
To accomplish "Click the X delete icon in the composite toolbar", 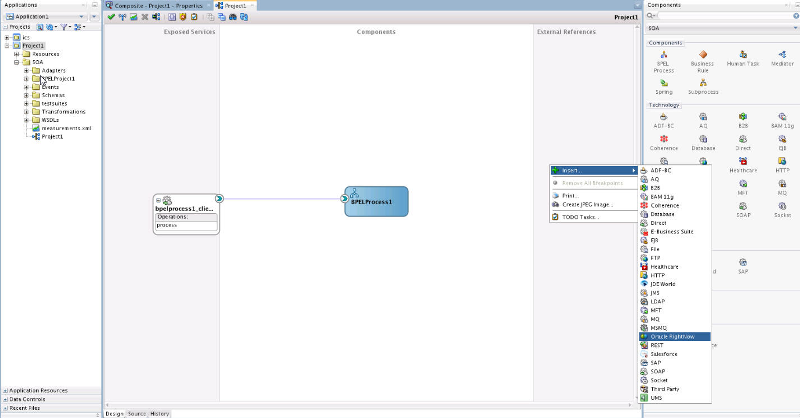I will (x=145, y=17).
